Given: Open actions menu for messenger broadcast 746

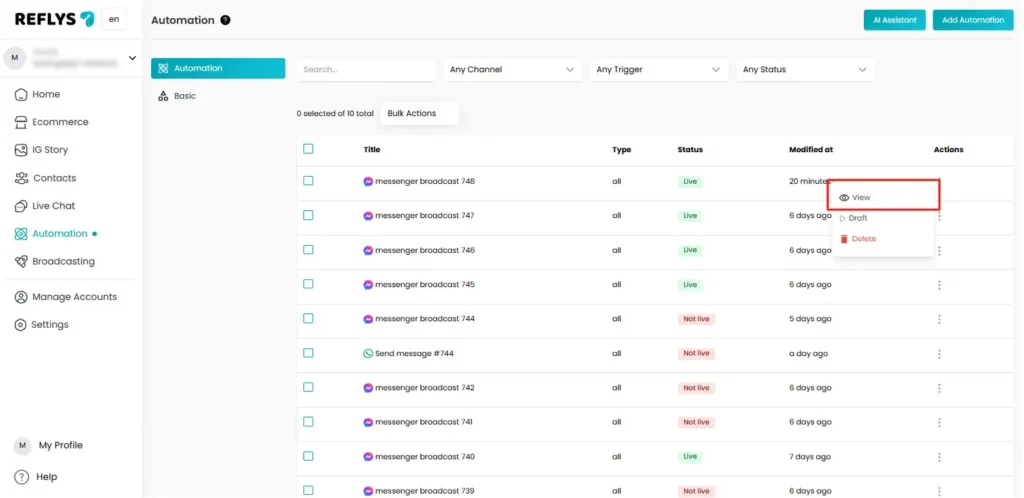Looking at the screenshot, I should (939, 251).
